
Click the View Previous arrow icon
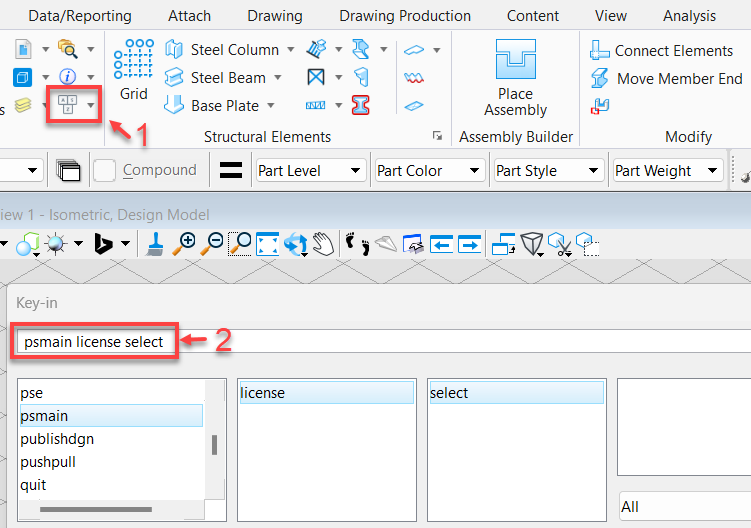coord(441,245)
